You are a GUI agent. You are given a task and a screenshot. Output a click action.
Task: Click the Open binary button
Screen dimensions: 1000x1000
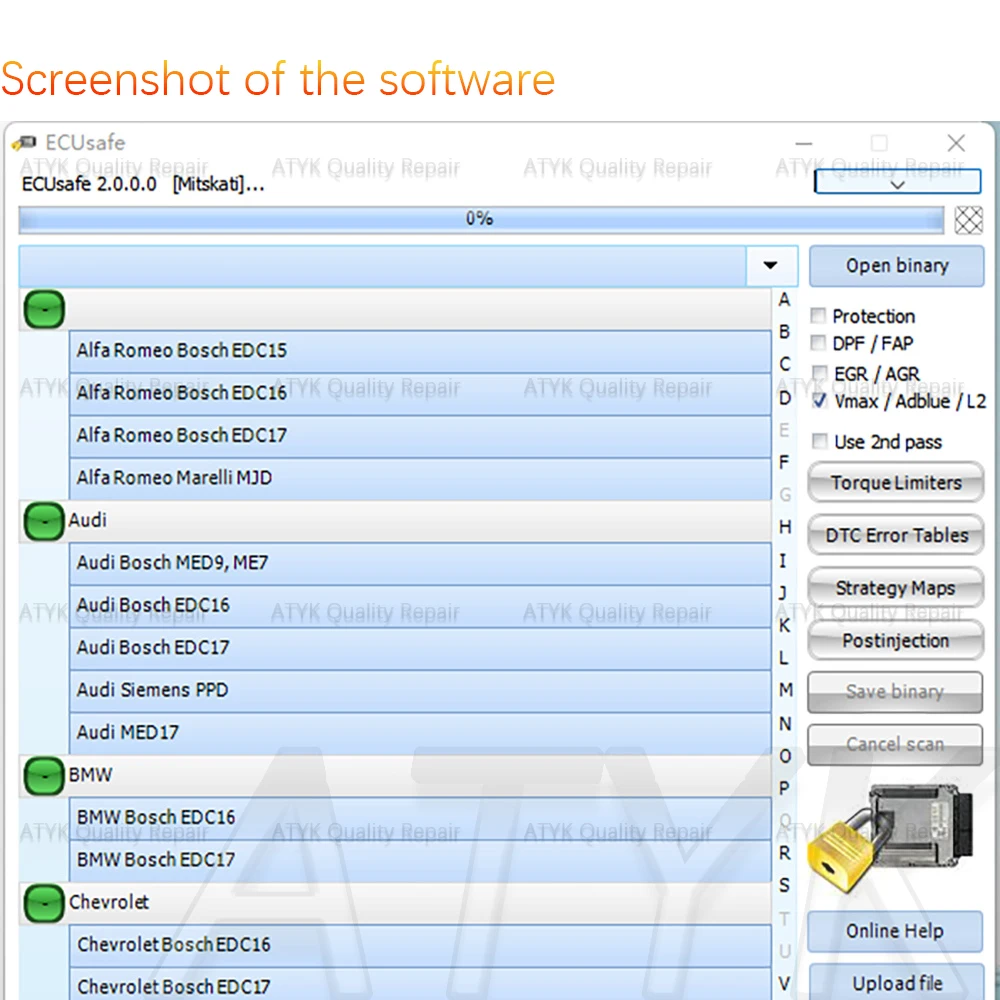(897, 266)
